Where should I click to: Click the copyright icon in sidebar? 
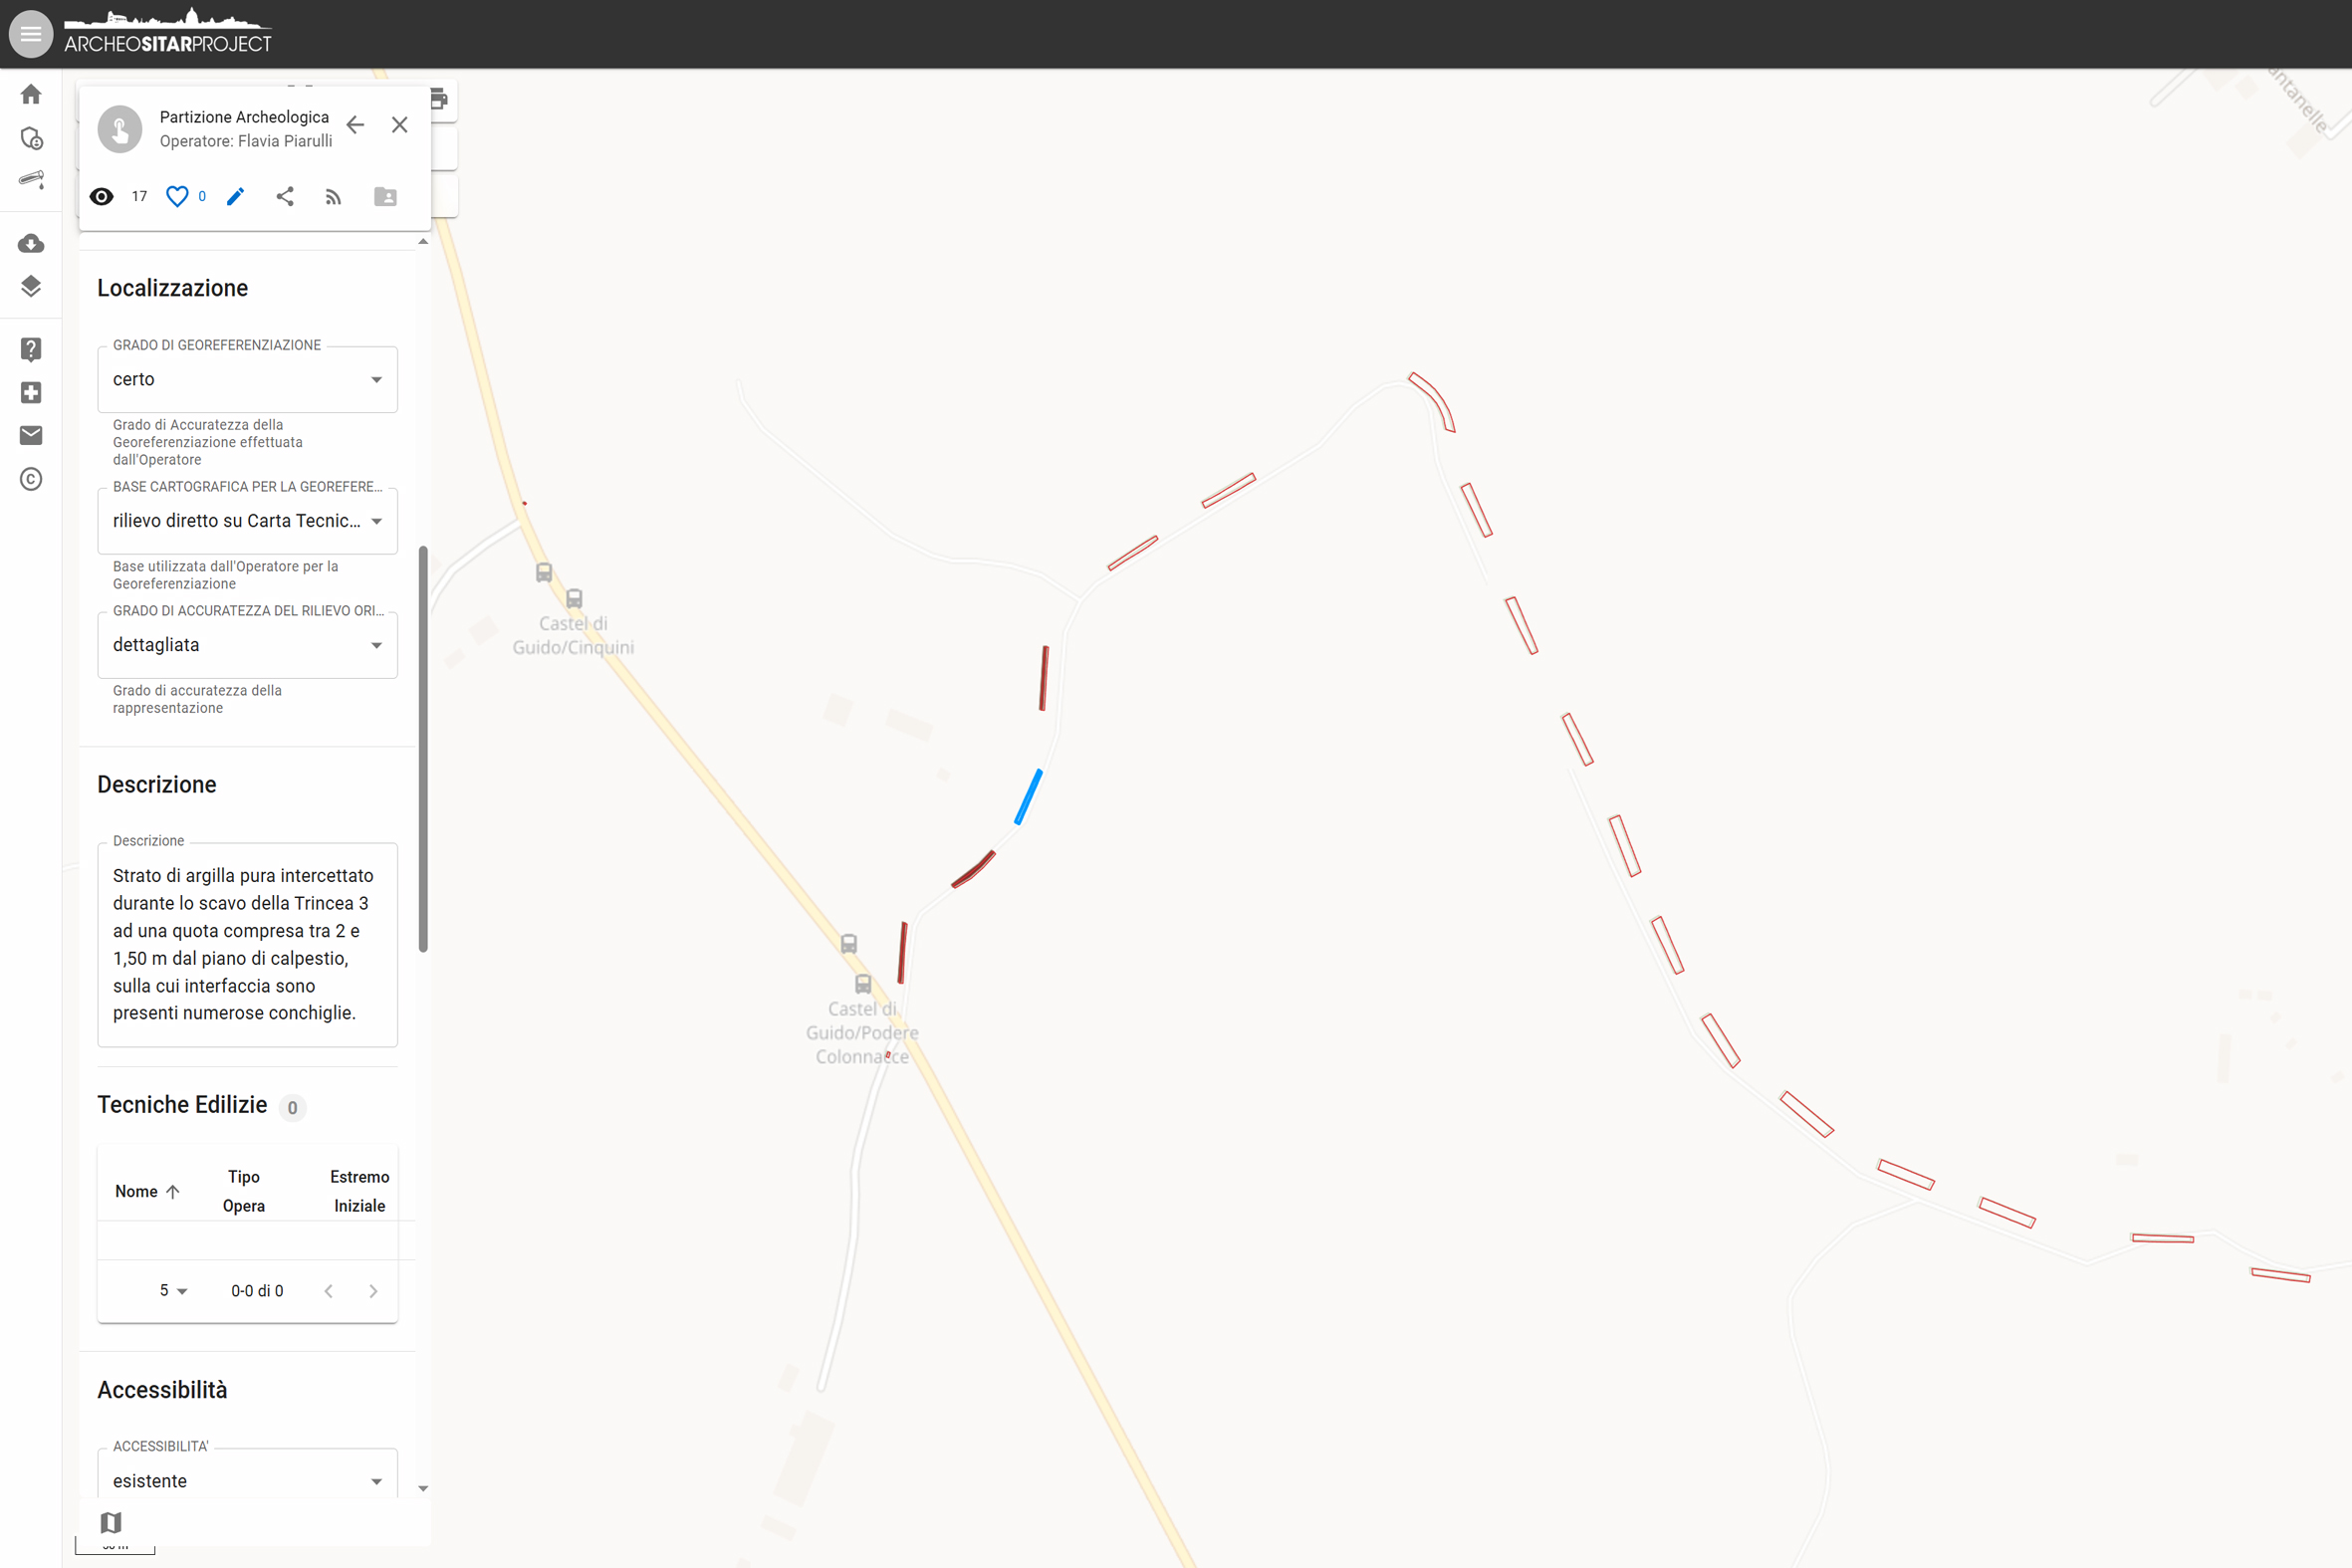(x=31, y=479)
